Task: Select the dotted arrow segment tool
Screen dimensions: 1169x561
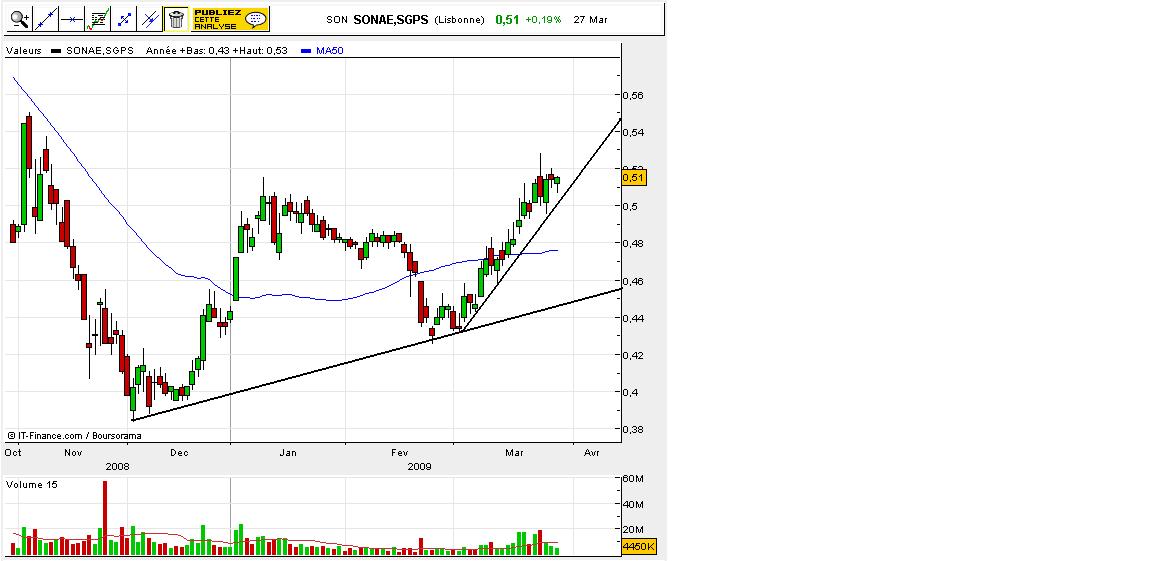Action: click(x=124, y=19)
